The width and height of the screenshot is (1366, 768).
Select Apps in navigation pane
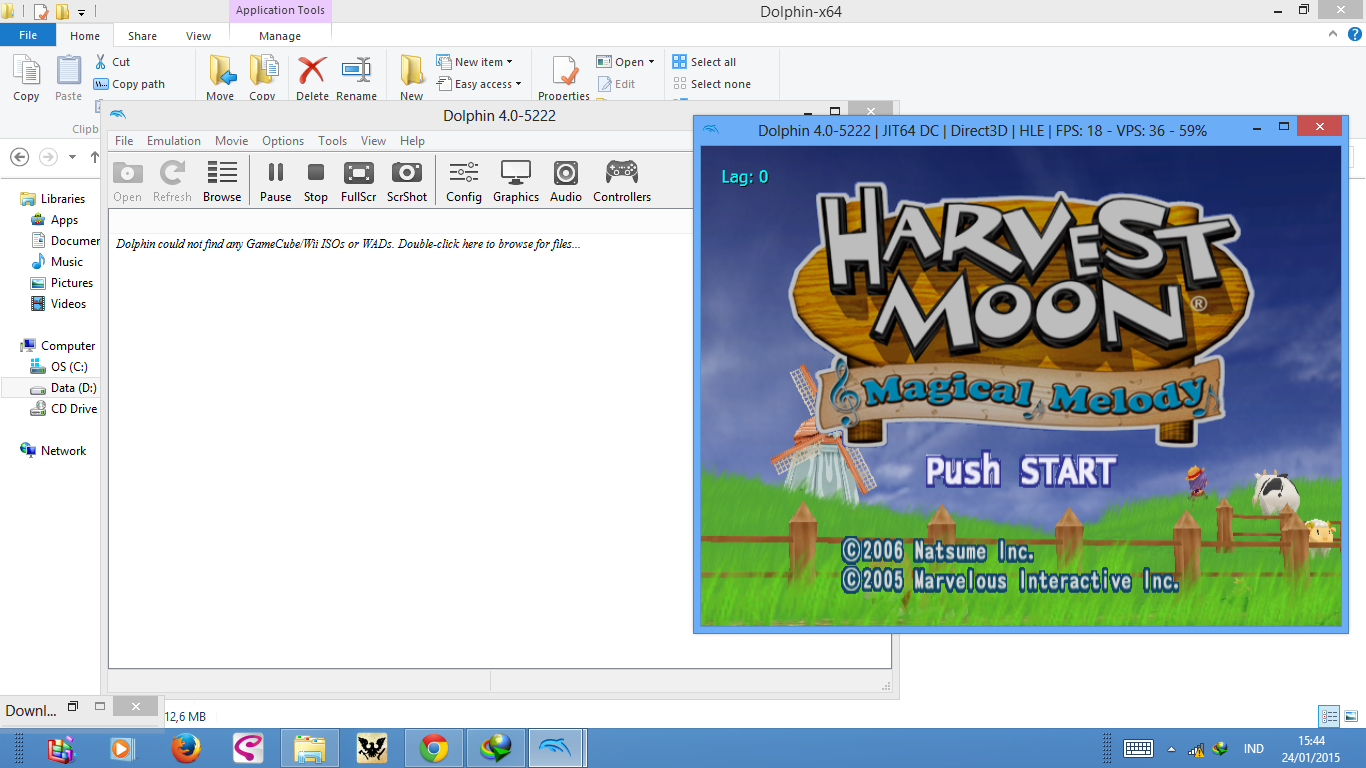[x=54, y=220]
